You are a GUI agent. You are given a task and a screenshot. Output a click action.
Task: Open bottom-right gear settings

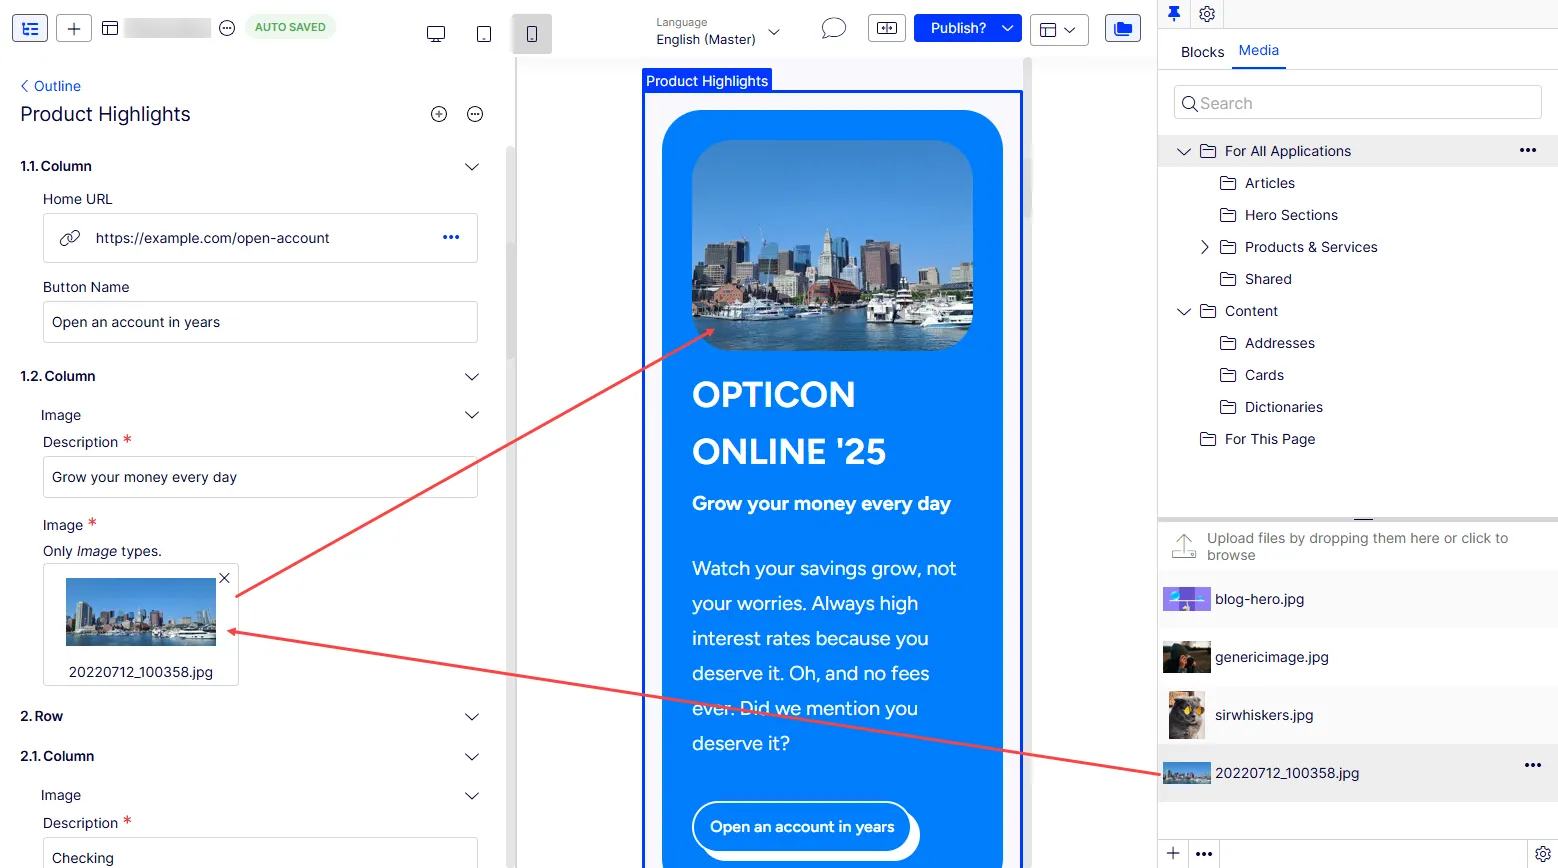[1543, 854]
